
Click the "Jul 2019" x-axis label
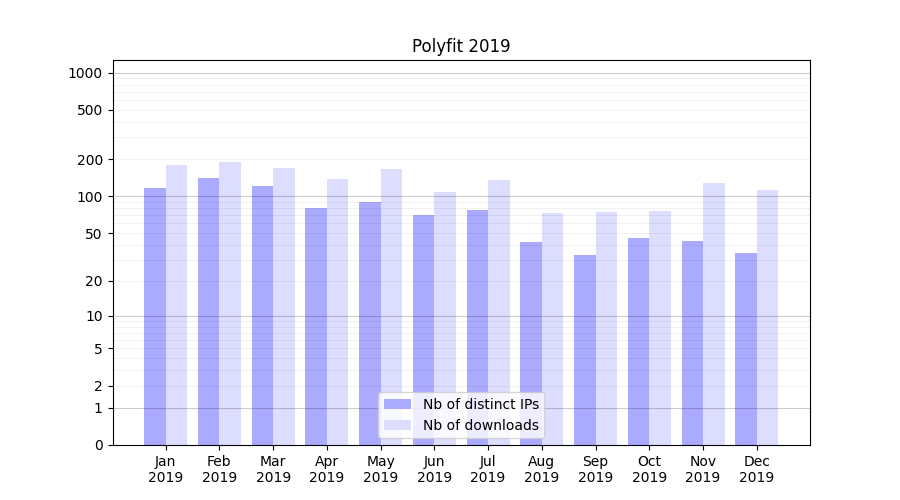(x=488, y=469)
